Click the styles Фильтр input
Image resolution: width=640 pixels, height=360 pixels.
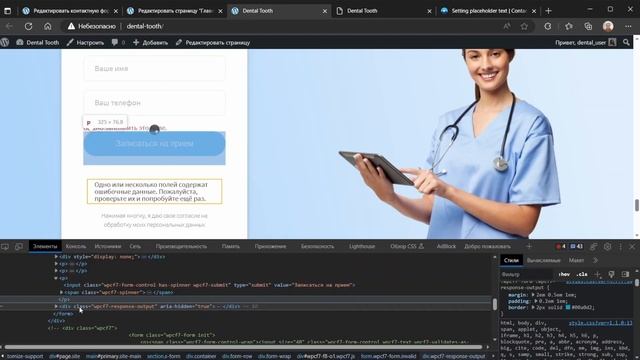(x=527, y=274)
